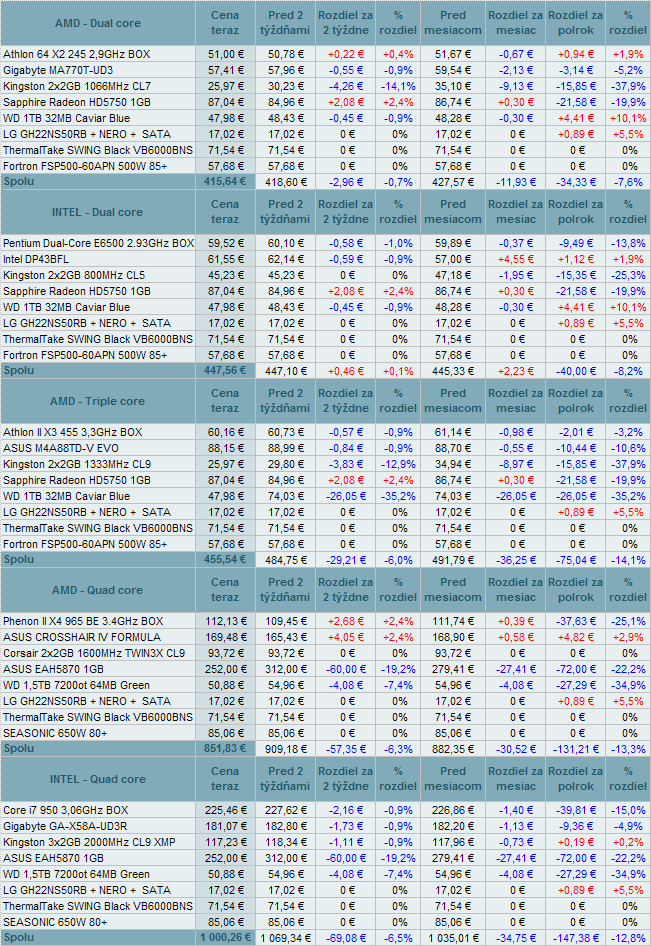The height and width of the screenshot is (946, 651).
Task: Select the "Kingston 2x2GB 1333MHz CL9" product name
Action: coord(77,464)
